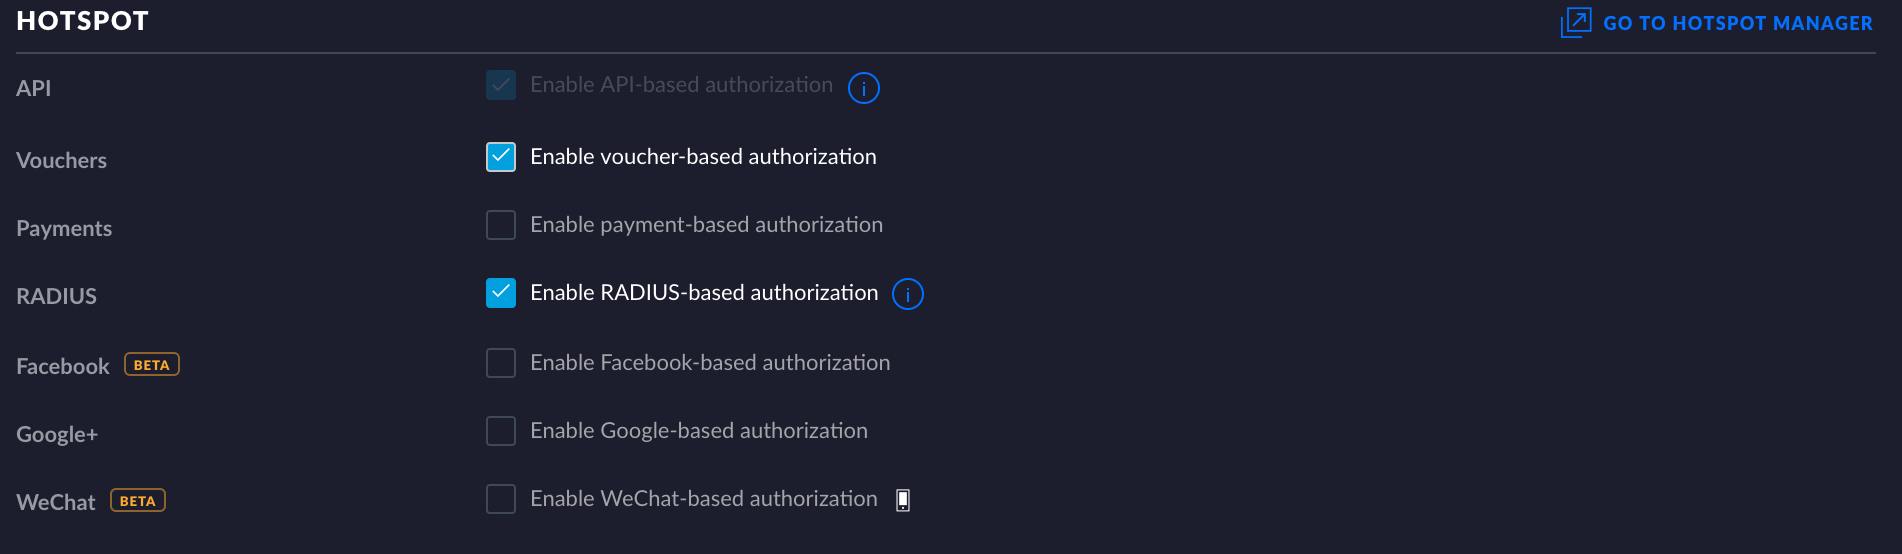Click the Facebook BETA badge

(x=151, y=365)
